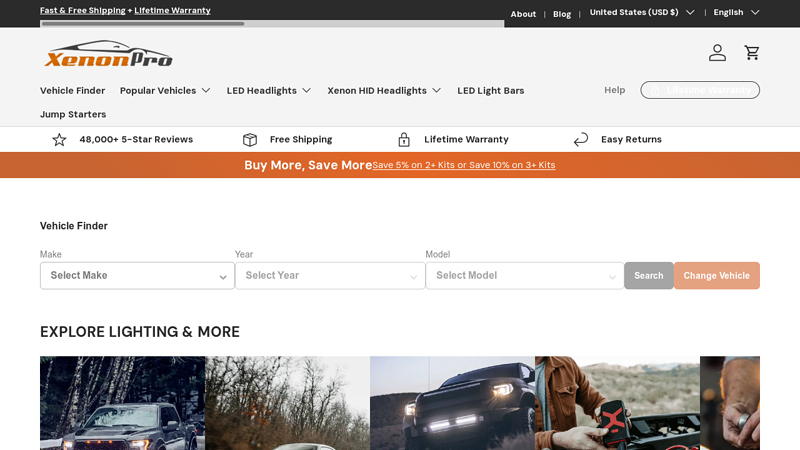Follow the Save 5% on 2+ Kits link
The width and height of the screenshot is (800, 450).
point(463,165)
